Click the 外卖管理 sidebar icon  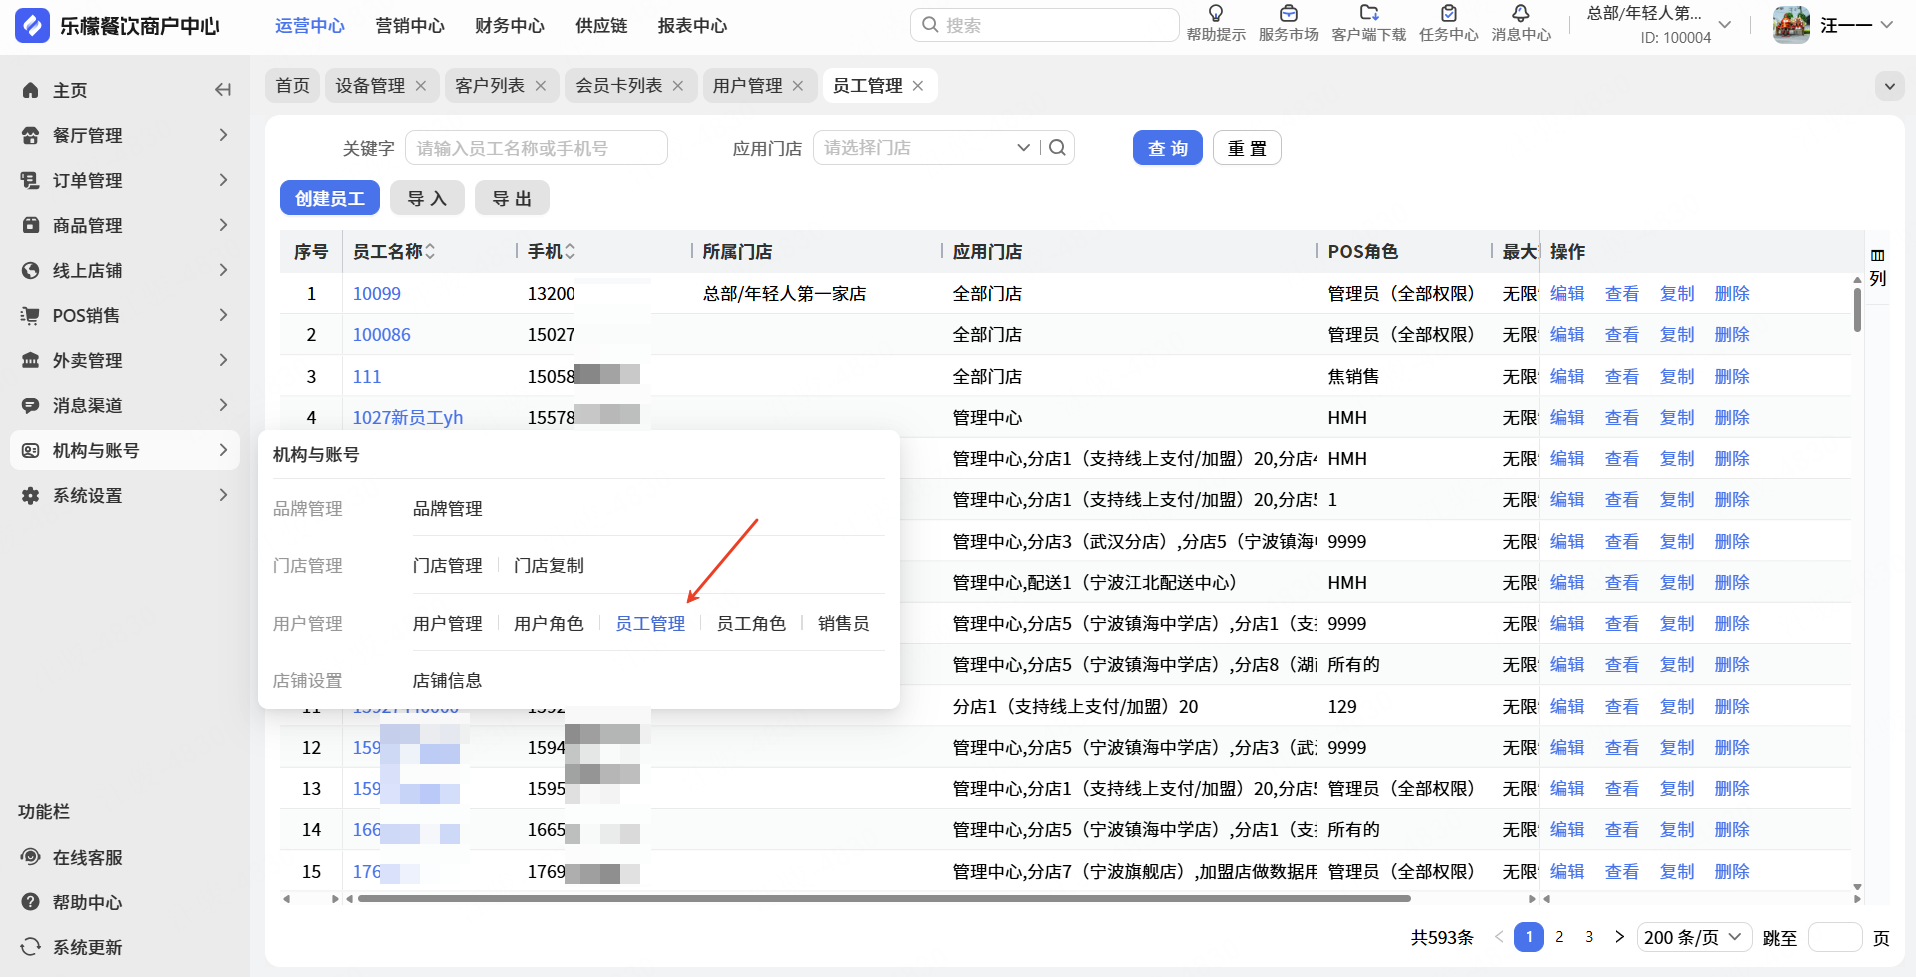(31, 360)
